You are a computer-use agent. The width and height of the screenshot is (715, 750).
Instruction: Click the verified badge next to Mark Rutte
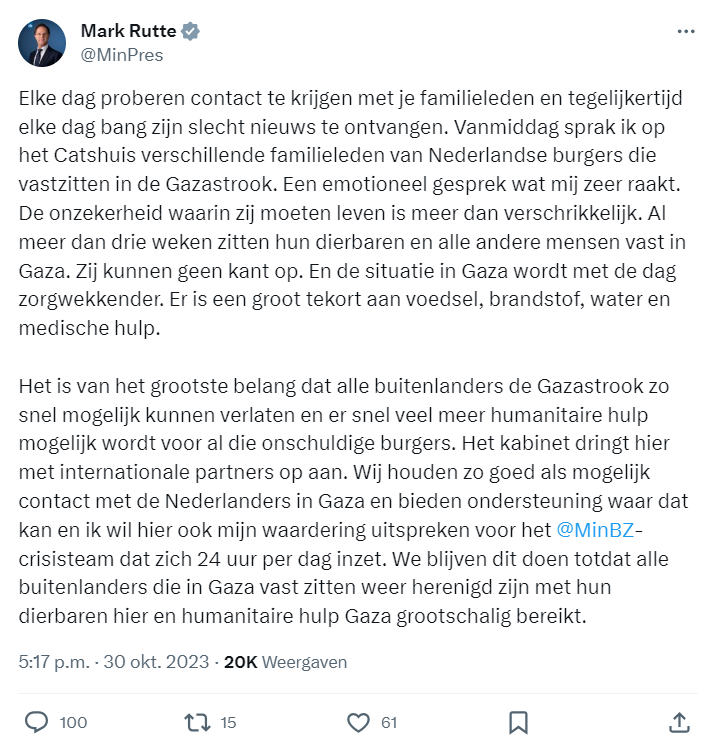[x=190, y=31]
